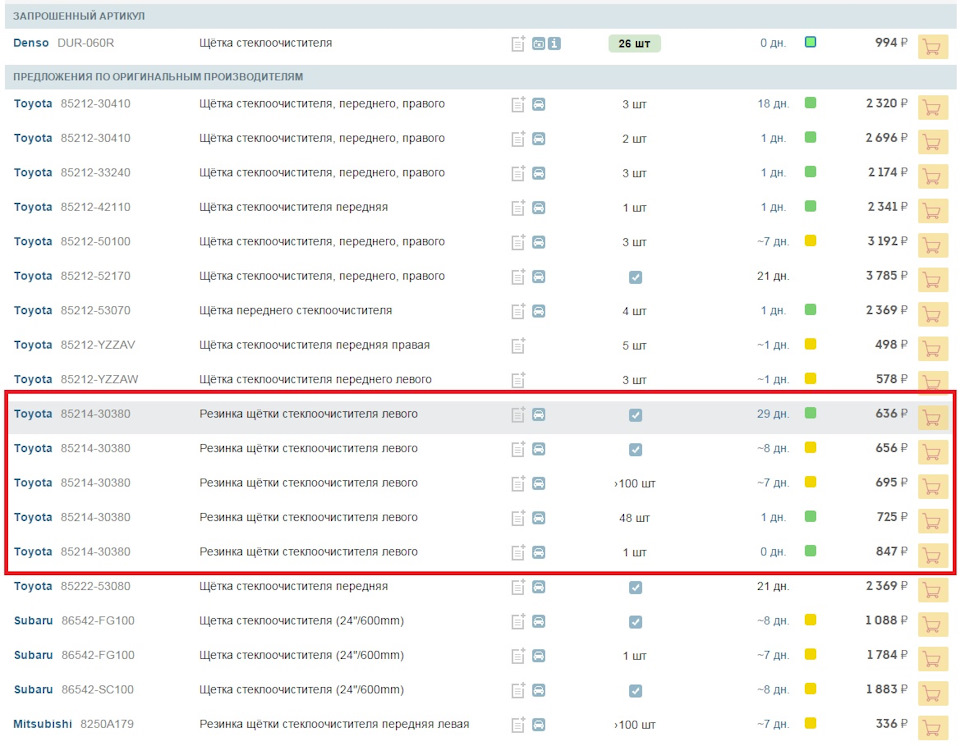Click note icon for Mitsubishi 8250A179
Image resolution: width=960 pixels, height=746 pixels.
pyautogui.click(x=518, y=725)
